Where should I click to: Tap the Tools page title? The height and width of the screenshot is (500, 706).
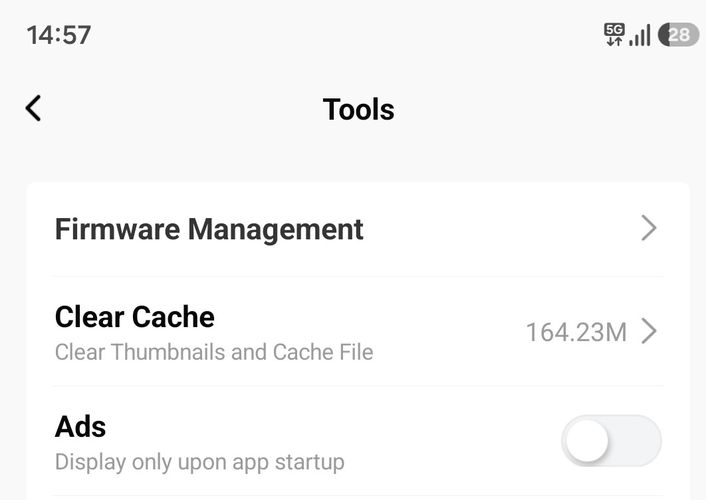click(358, 109)
